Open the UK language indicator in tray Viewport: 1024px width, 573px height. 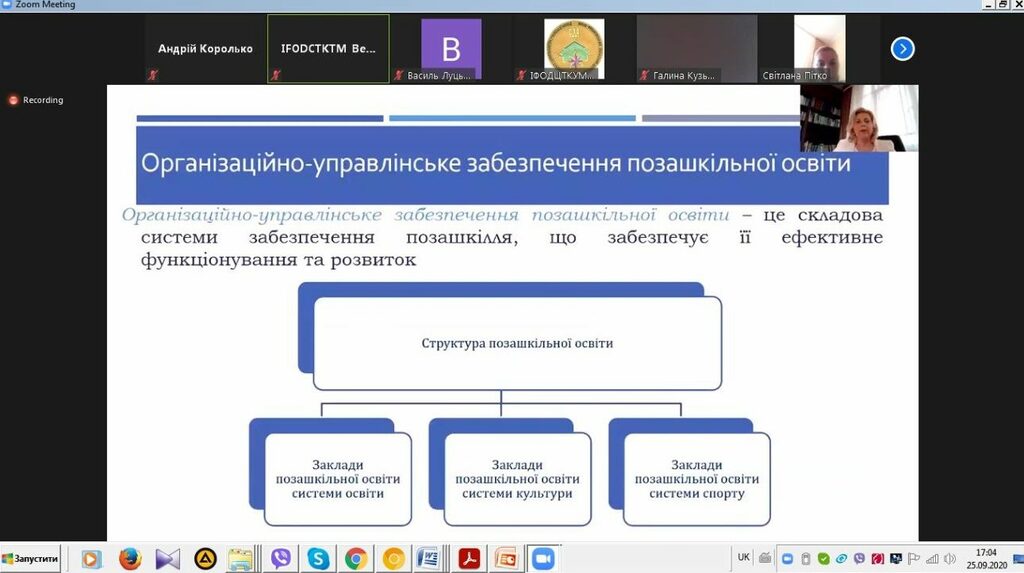pyautogui.click(x=743, y=557)
